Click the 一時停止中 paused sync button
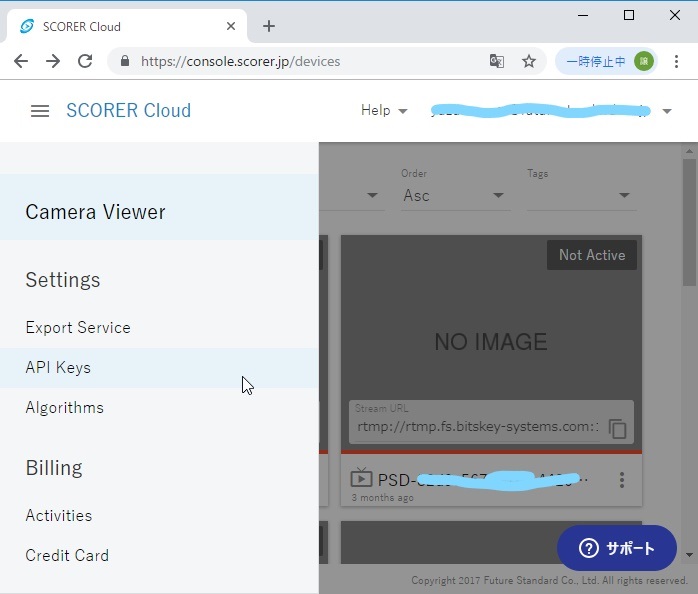This screenshot has height=594, width=698. [x=606, y=61]
